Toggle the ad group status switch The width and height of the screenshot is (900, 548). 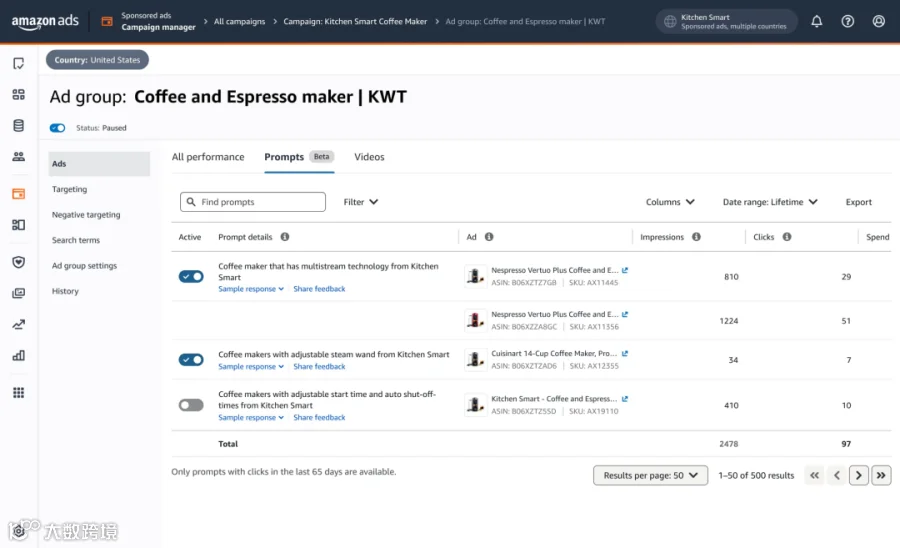(57, 128)
